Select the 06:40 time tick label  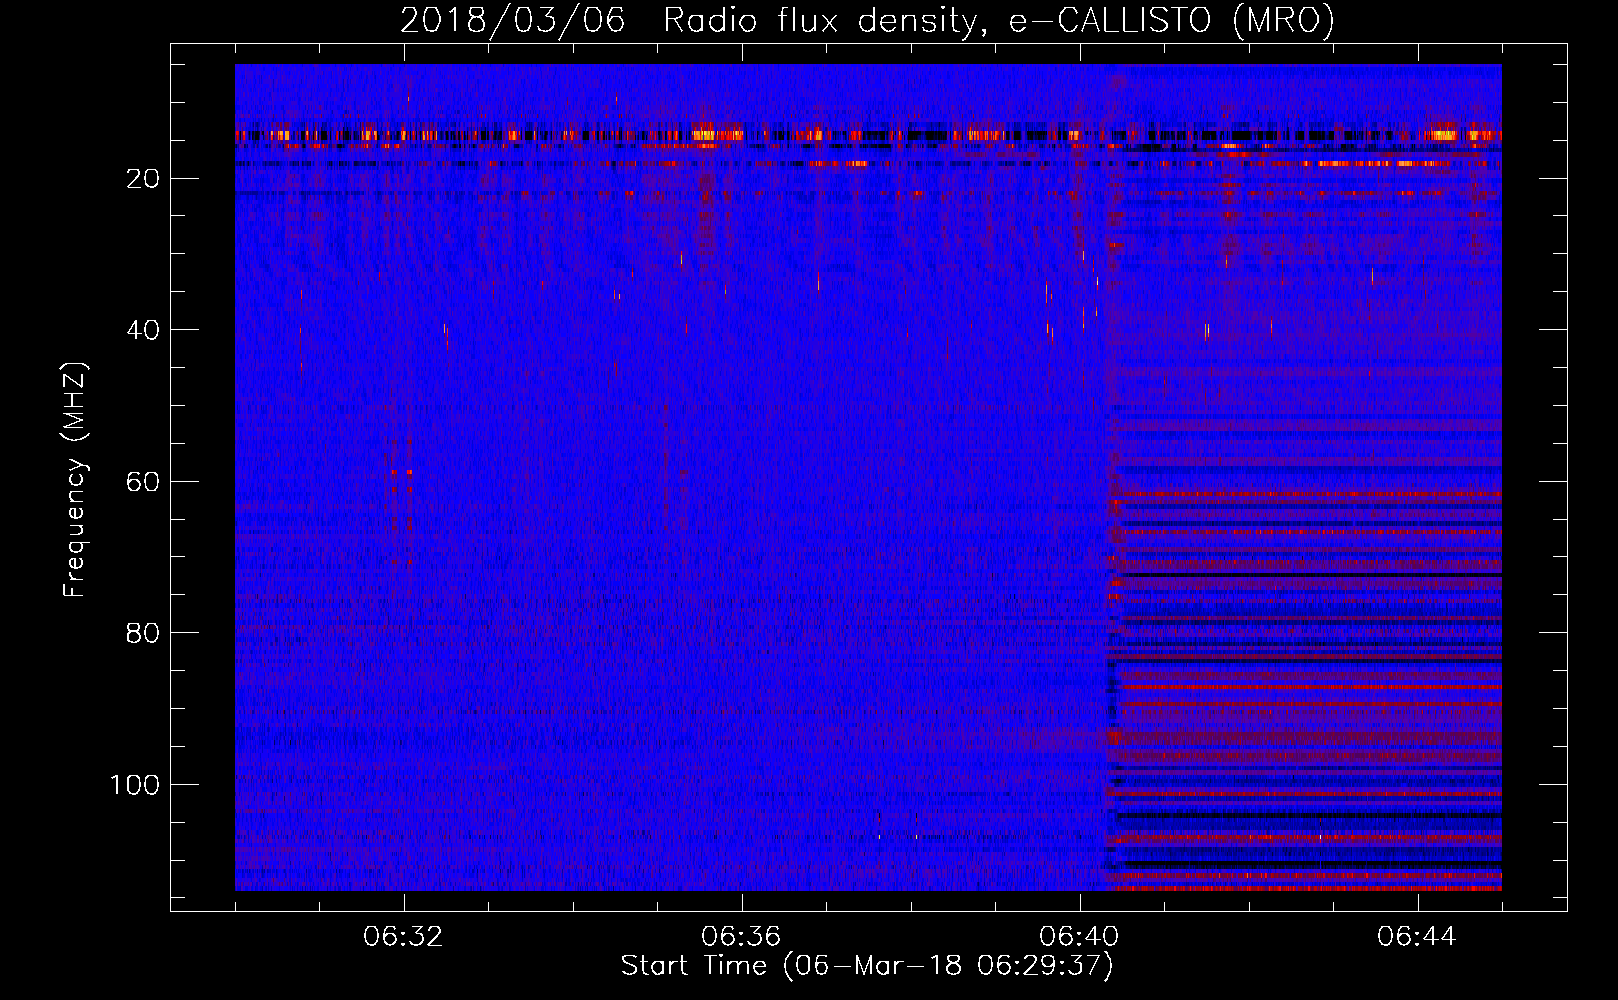pos(1079,937)
